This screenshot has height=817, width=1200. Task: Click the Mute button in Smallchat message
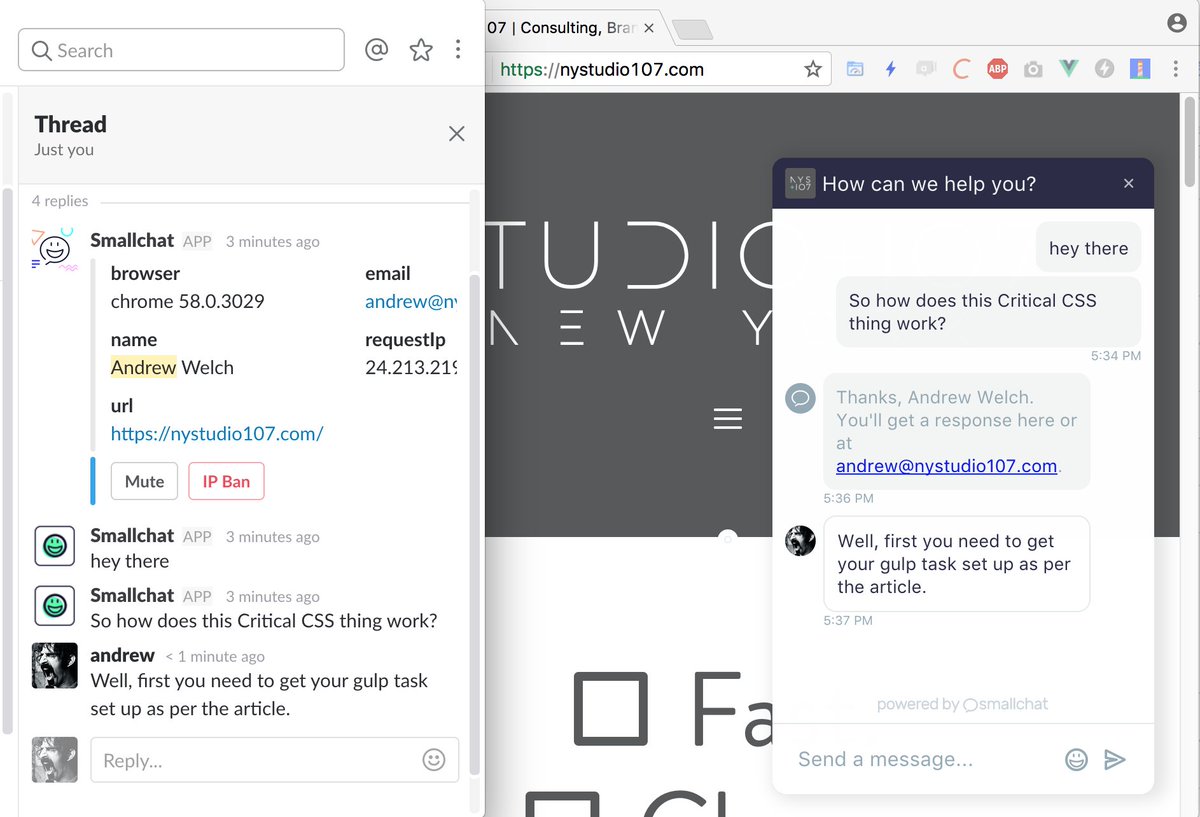coord(144,481)
